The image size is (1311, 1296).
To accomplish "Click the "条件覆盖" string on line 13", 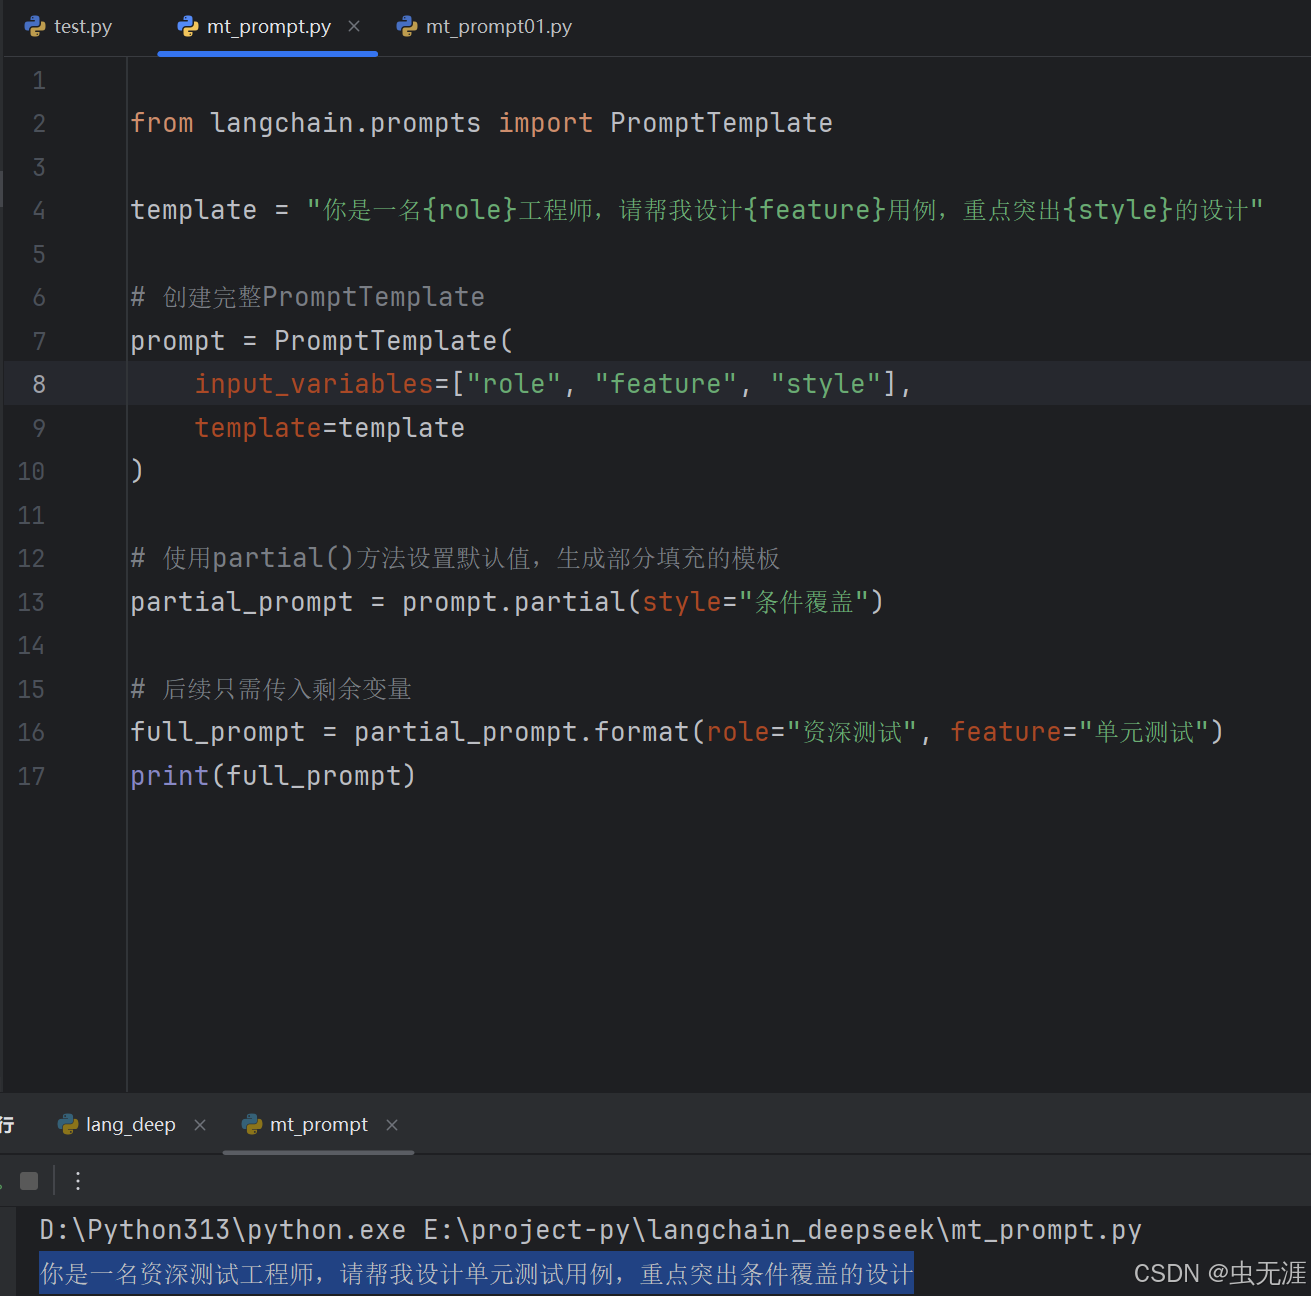I will (x=805, y=602).
